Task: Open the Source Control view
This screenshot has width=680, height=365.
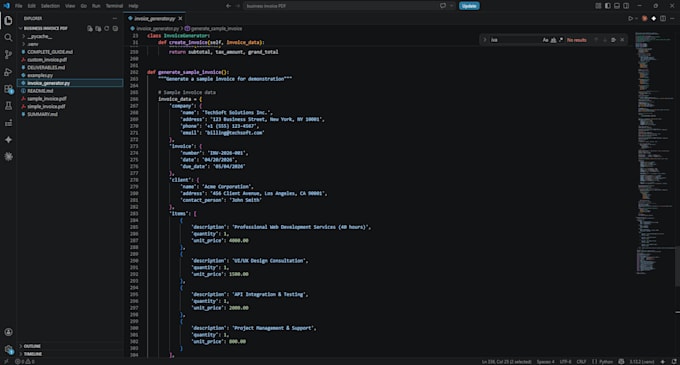Action: [8, 55]
